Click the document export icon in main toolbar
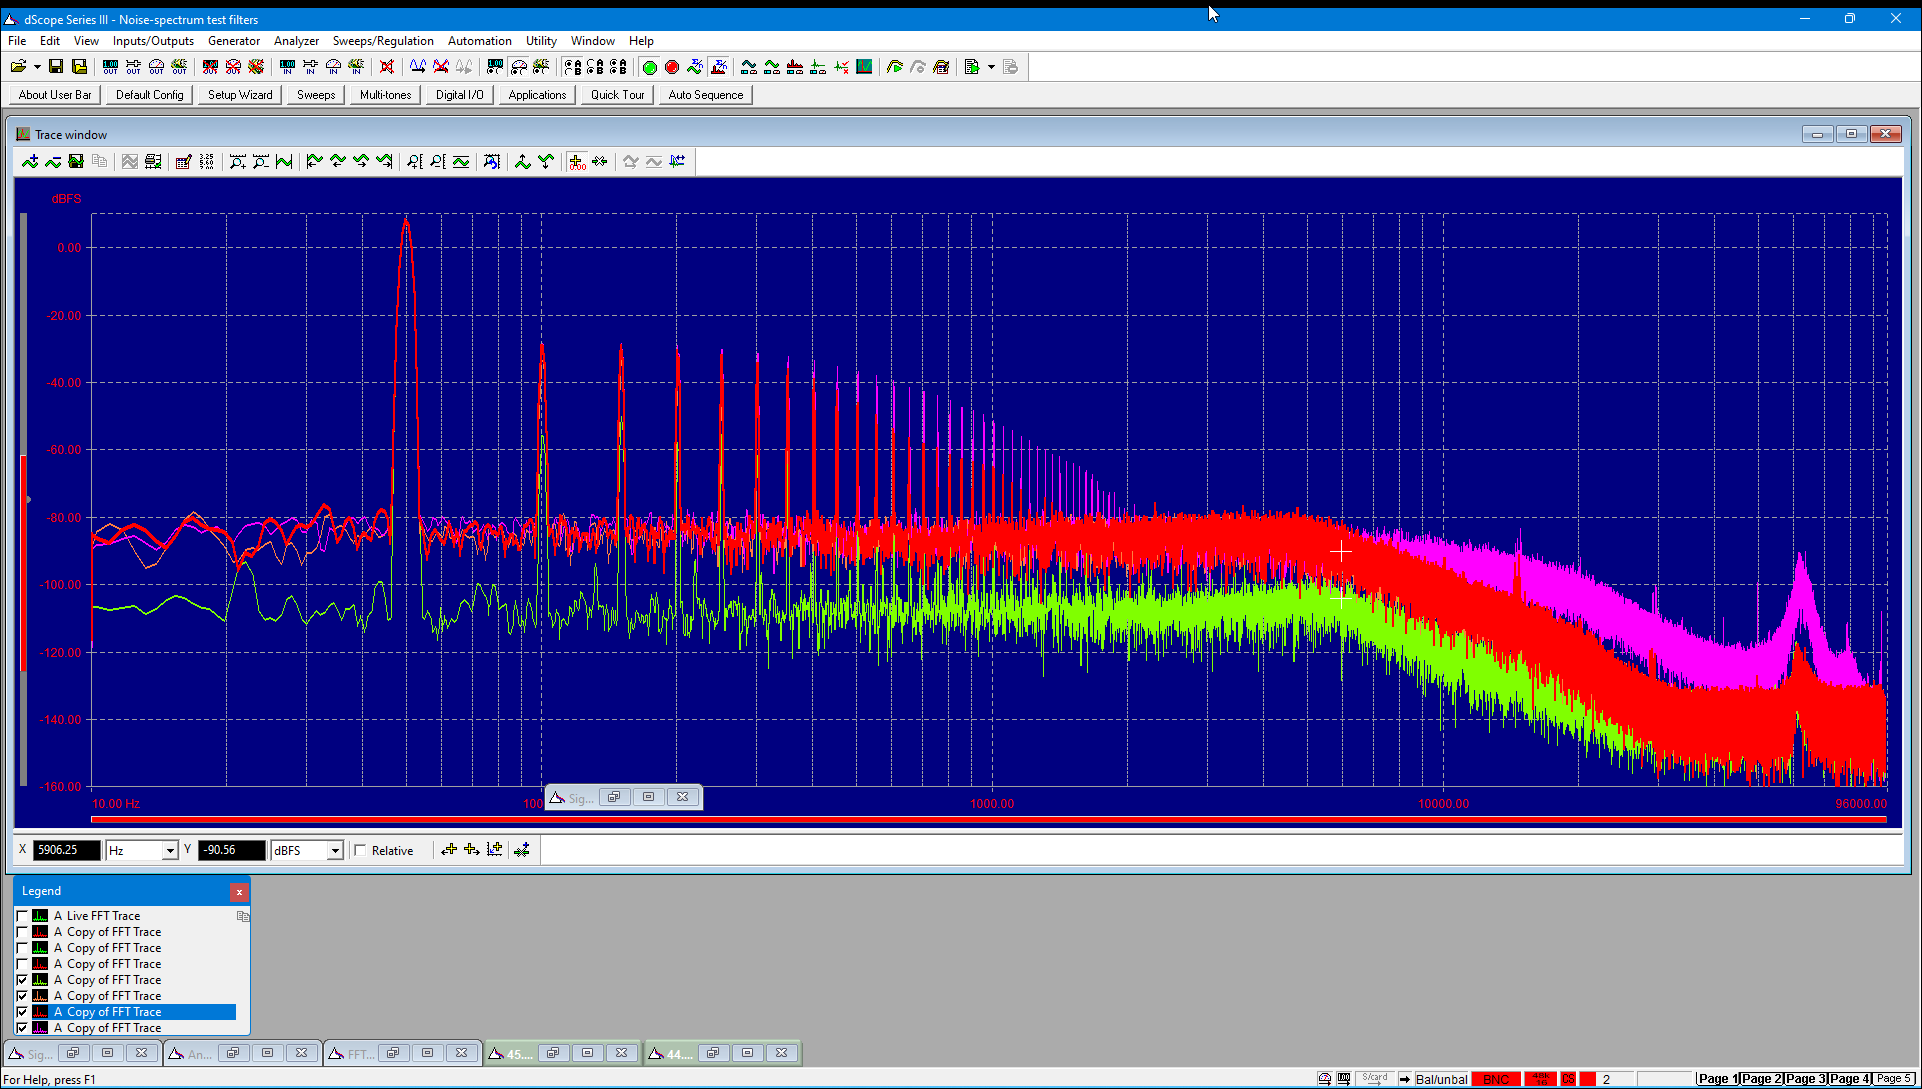Screen dimensions: 1922x1089 pyautogui.click(x=972, y=67)
